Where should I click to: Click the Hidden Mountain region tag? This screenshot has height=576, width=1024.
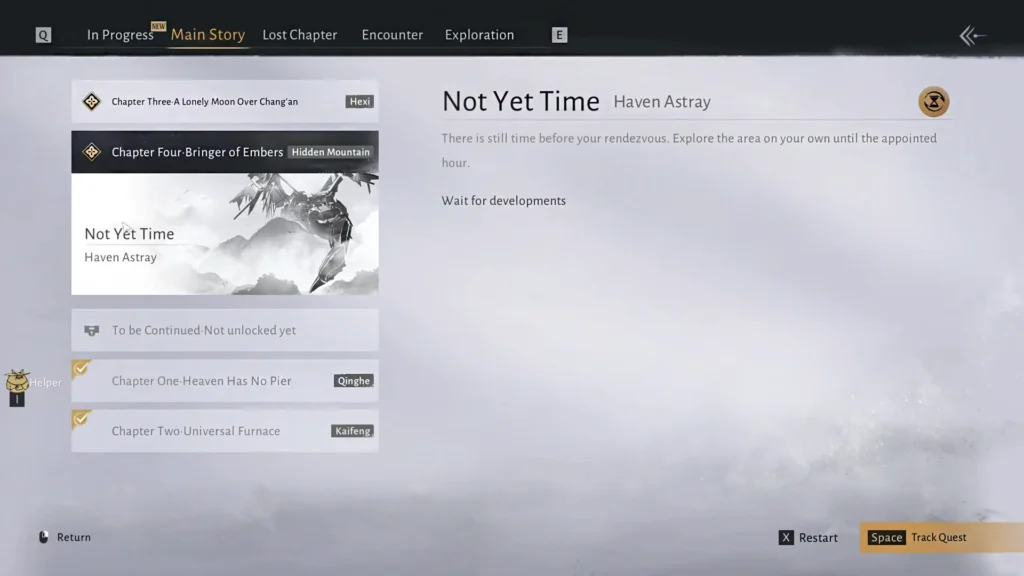330,152
